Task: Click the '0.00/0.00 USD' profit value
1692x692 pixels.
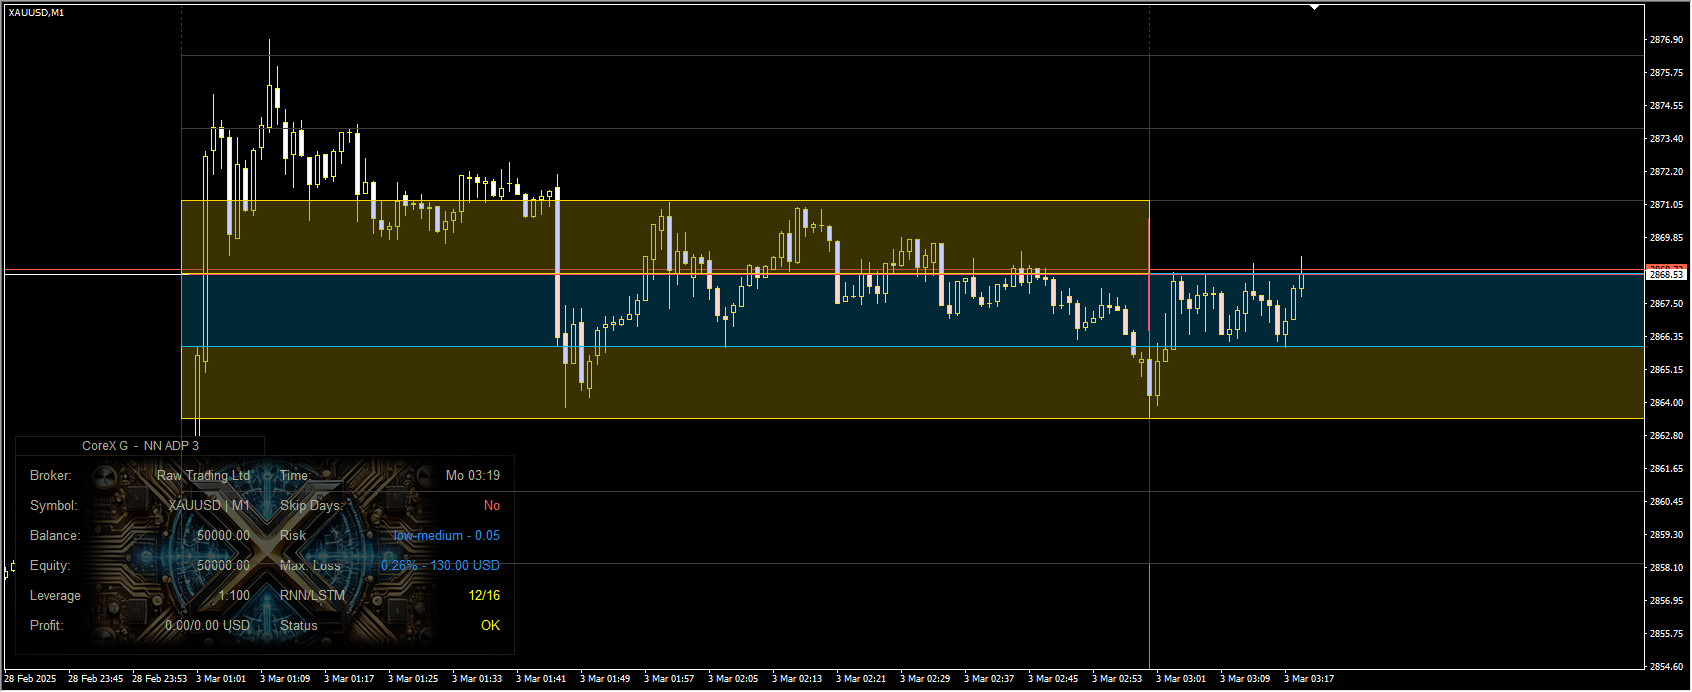Action: [208, 626]
